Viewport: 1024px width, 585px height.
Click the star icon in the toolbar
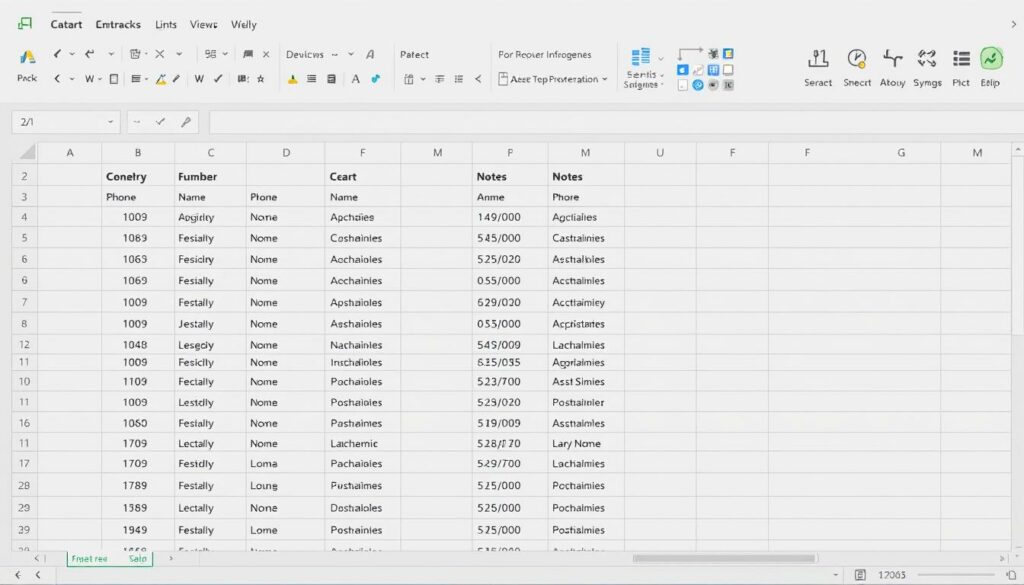[261, 79]
